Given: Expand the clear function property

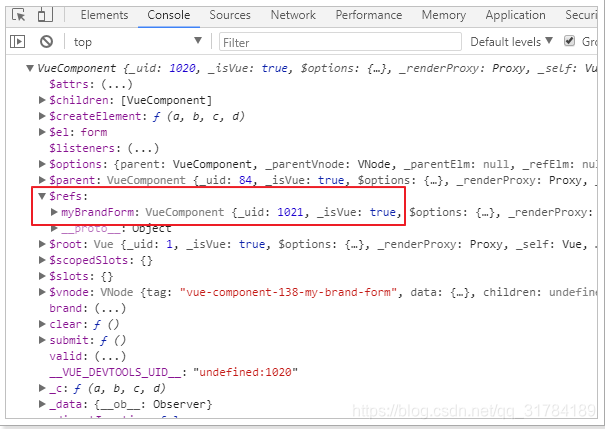Looking at the screenshot, I should [42, 324].
